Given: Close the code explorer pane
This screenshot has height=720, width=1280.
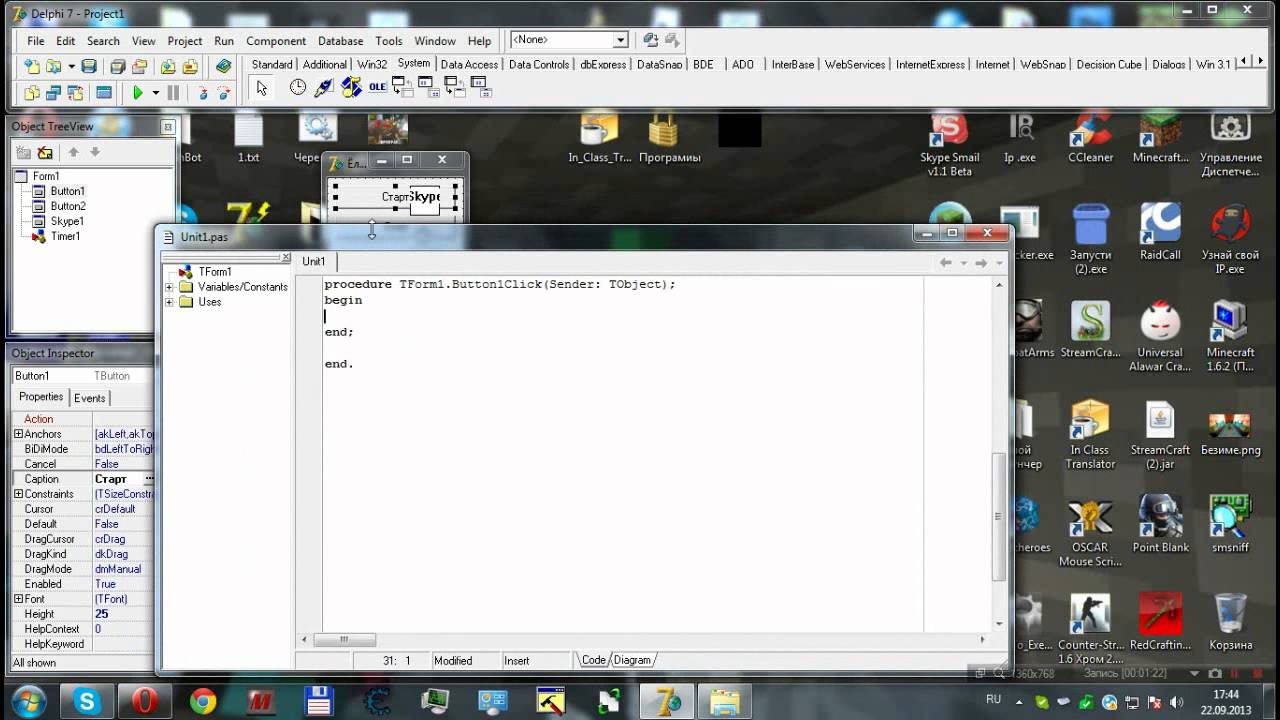Looking at the screenshot, I should pyautogui.click(x=285, y=257).
